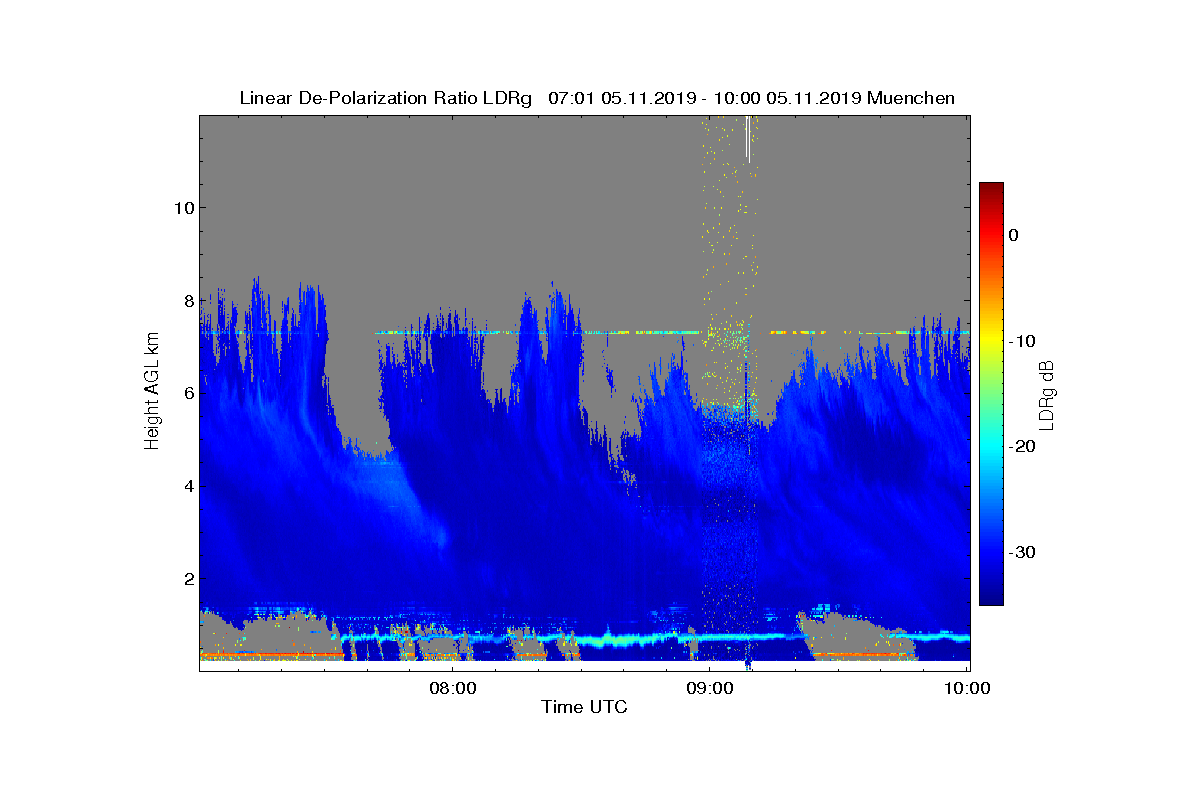Image resolution: width=1200 pixels, height=800 pixels.
Task: Click the -20 dB colorbar label
Action: click(1021, 446)
